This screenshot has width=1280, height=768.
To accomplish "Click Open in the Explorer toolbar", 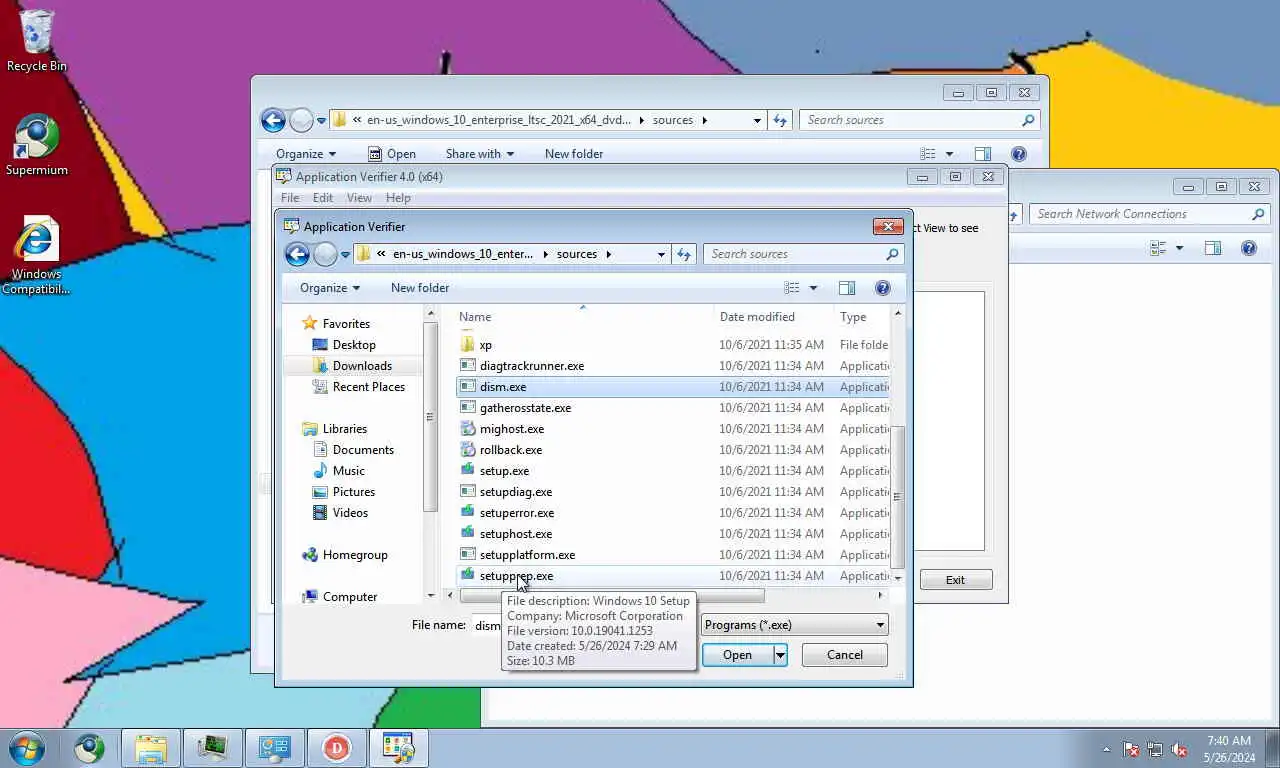I will click(x=392, y=154).
